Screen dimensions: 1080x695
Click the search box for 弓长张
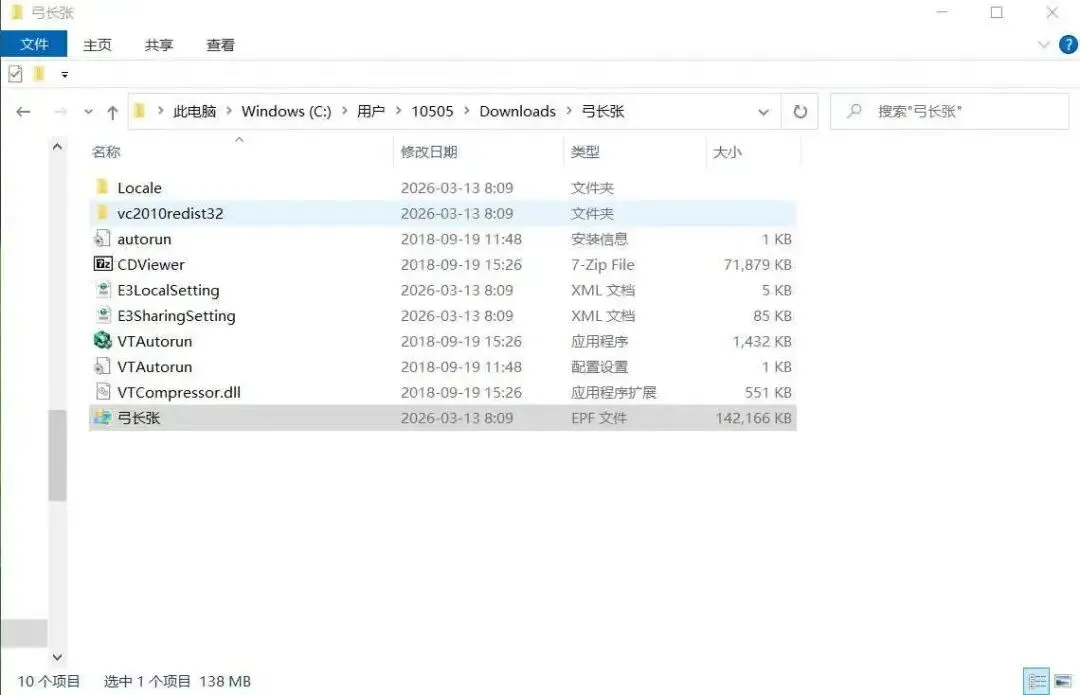(950, 111)
